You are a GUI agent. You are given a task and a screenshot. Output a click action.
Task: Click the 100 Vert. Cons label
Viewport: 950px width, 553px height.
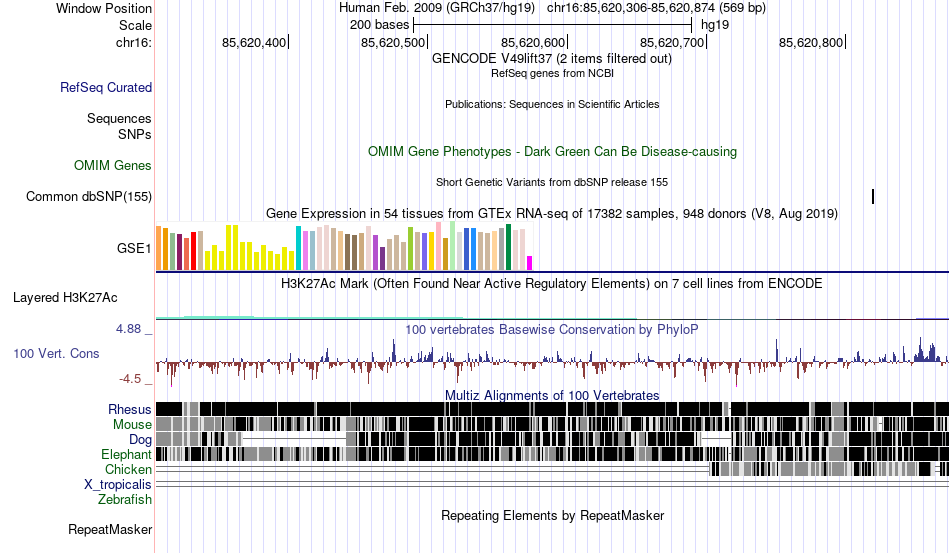56,353
